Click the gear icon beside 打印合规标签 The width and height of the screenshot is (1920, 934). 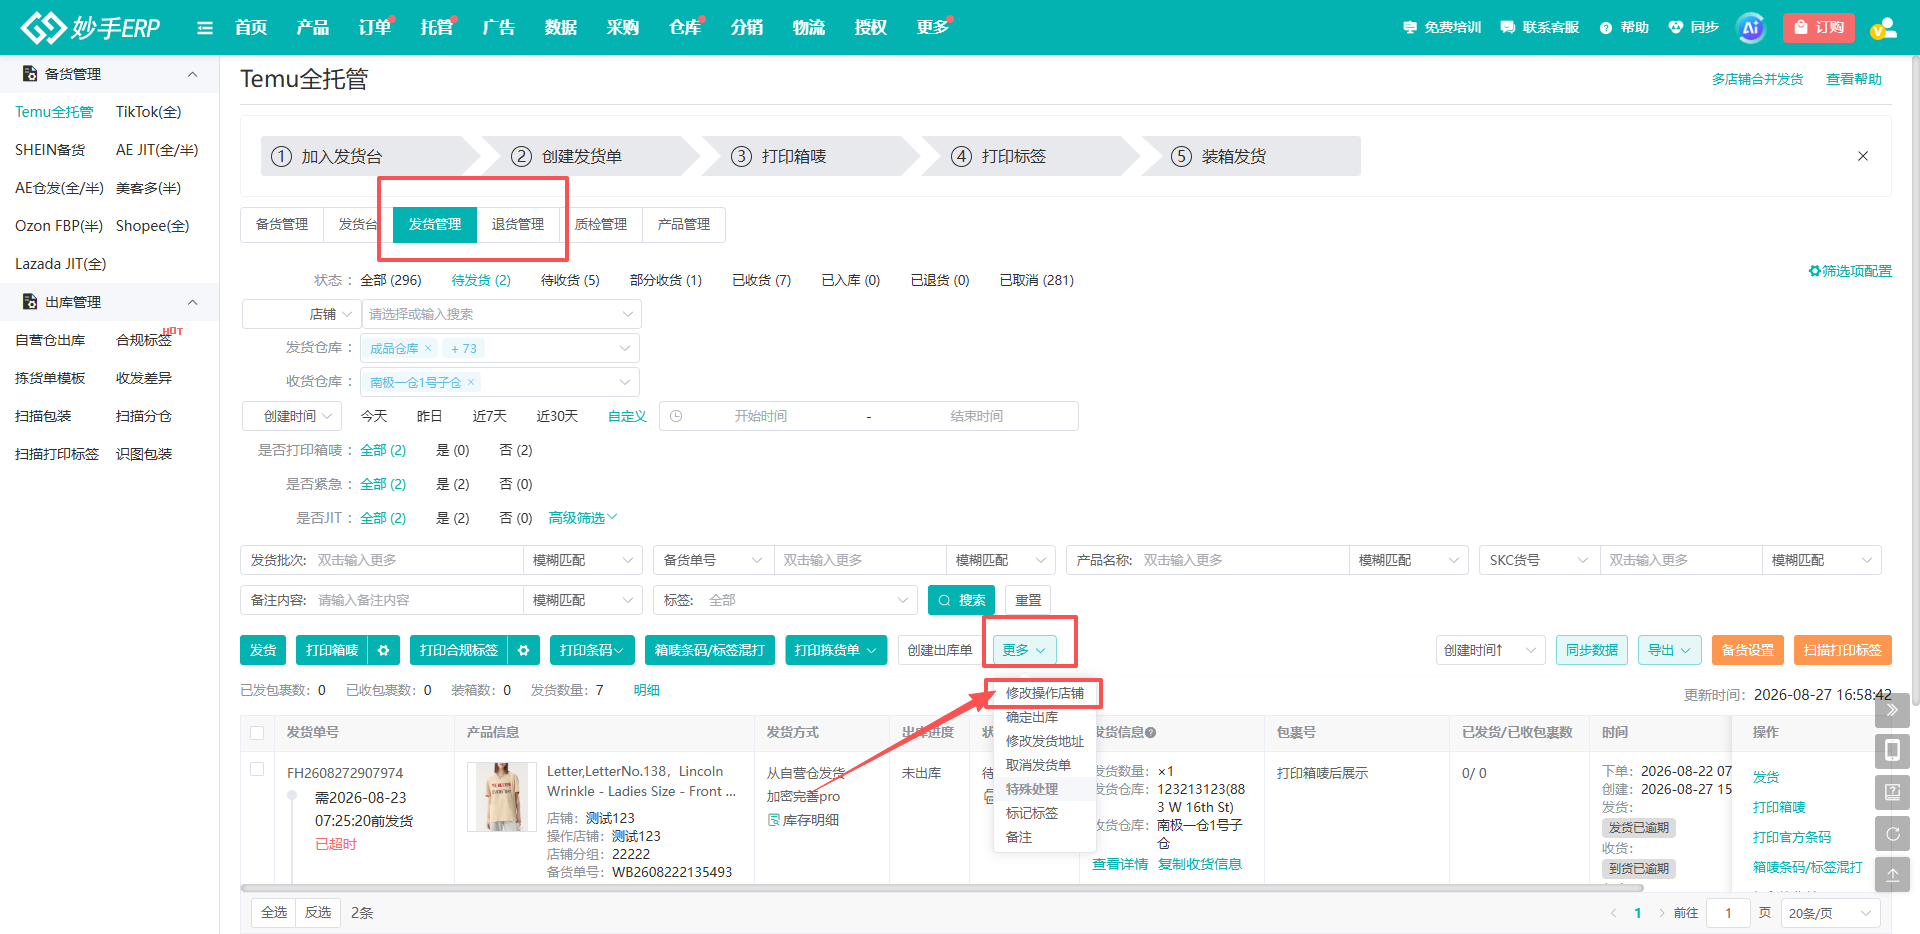tap(523, 650)
